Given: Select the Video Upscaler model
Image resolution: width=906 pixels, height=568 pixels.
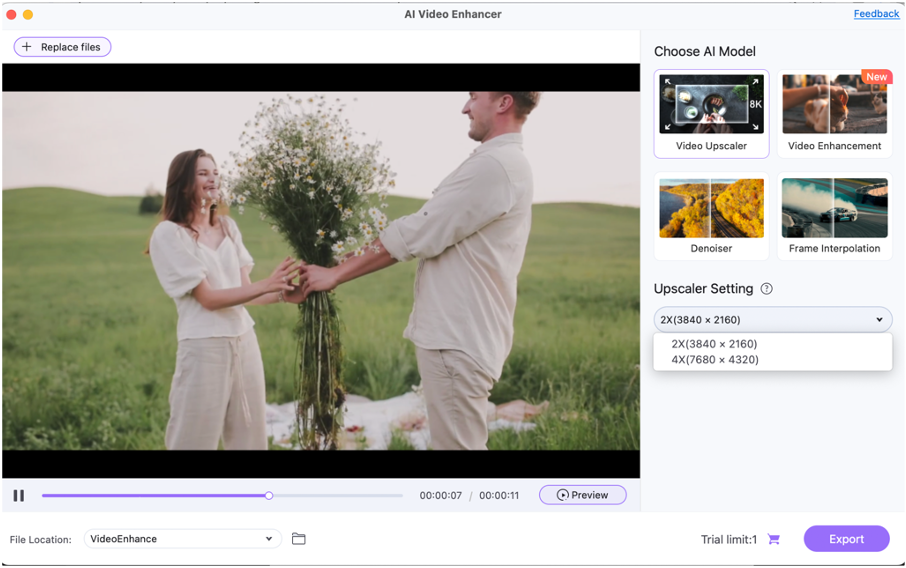Looking at the screenshot, I should [711, 114].
